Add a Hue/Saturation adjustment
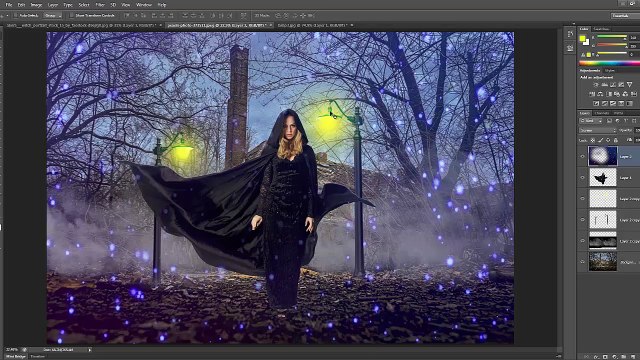 [x=592, y=94]
